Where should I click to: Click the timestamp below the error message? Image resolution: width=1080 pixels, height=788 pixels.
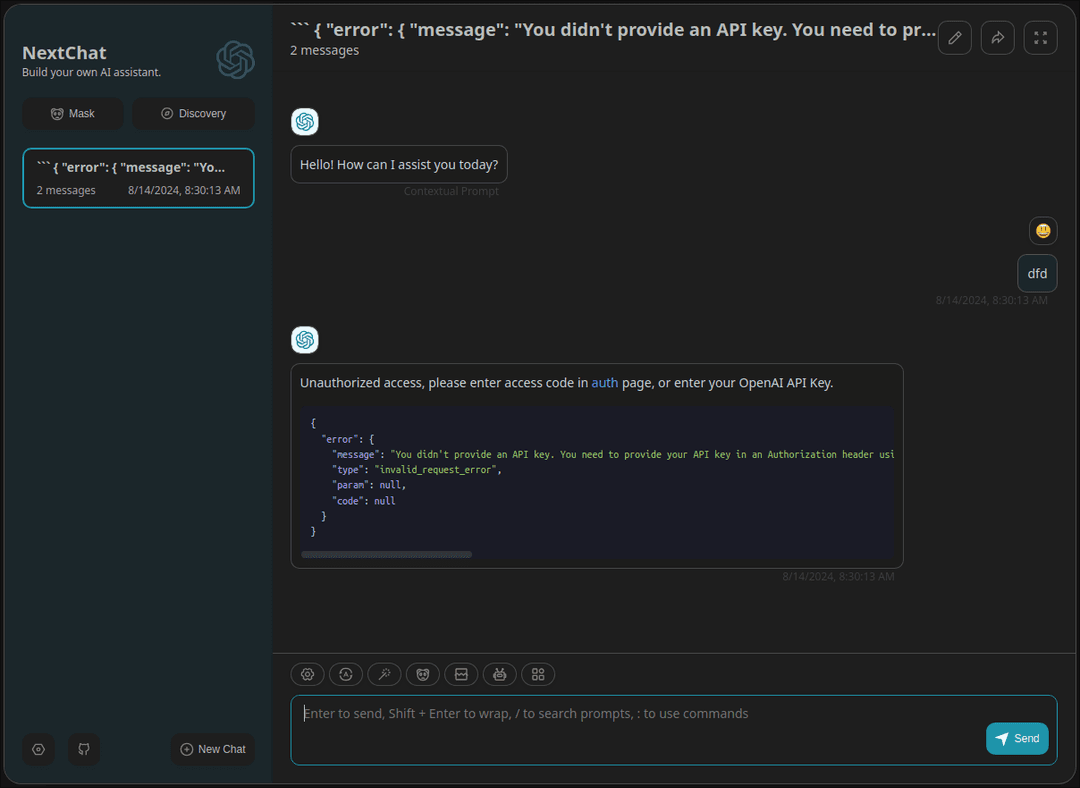point(838,577)
